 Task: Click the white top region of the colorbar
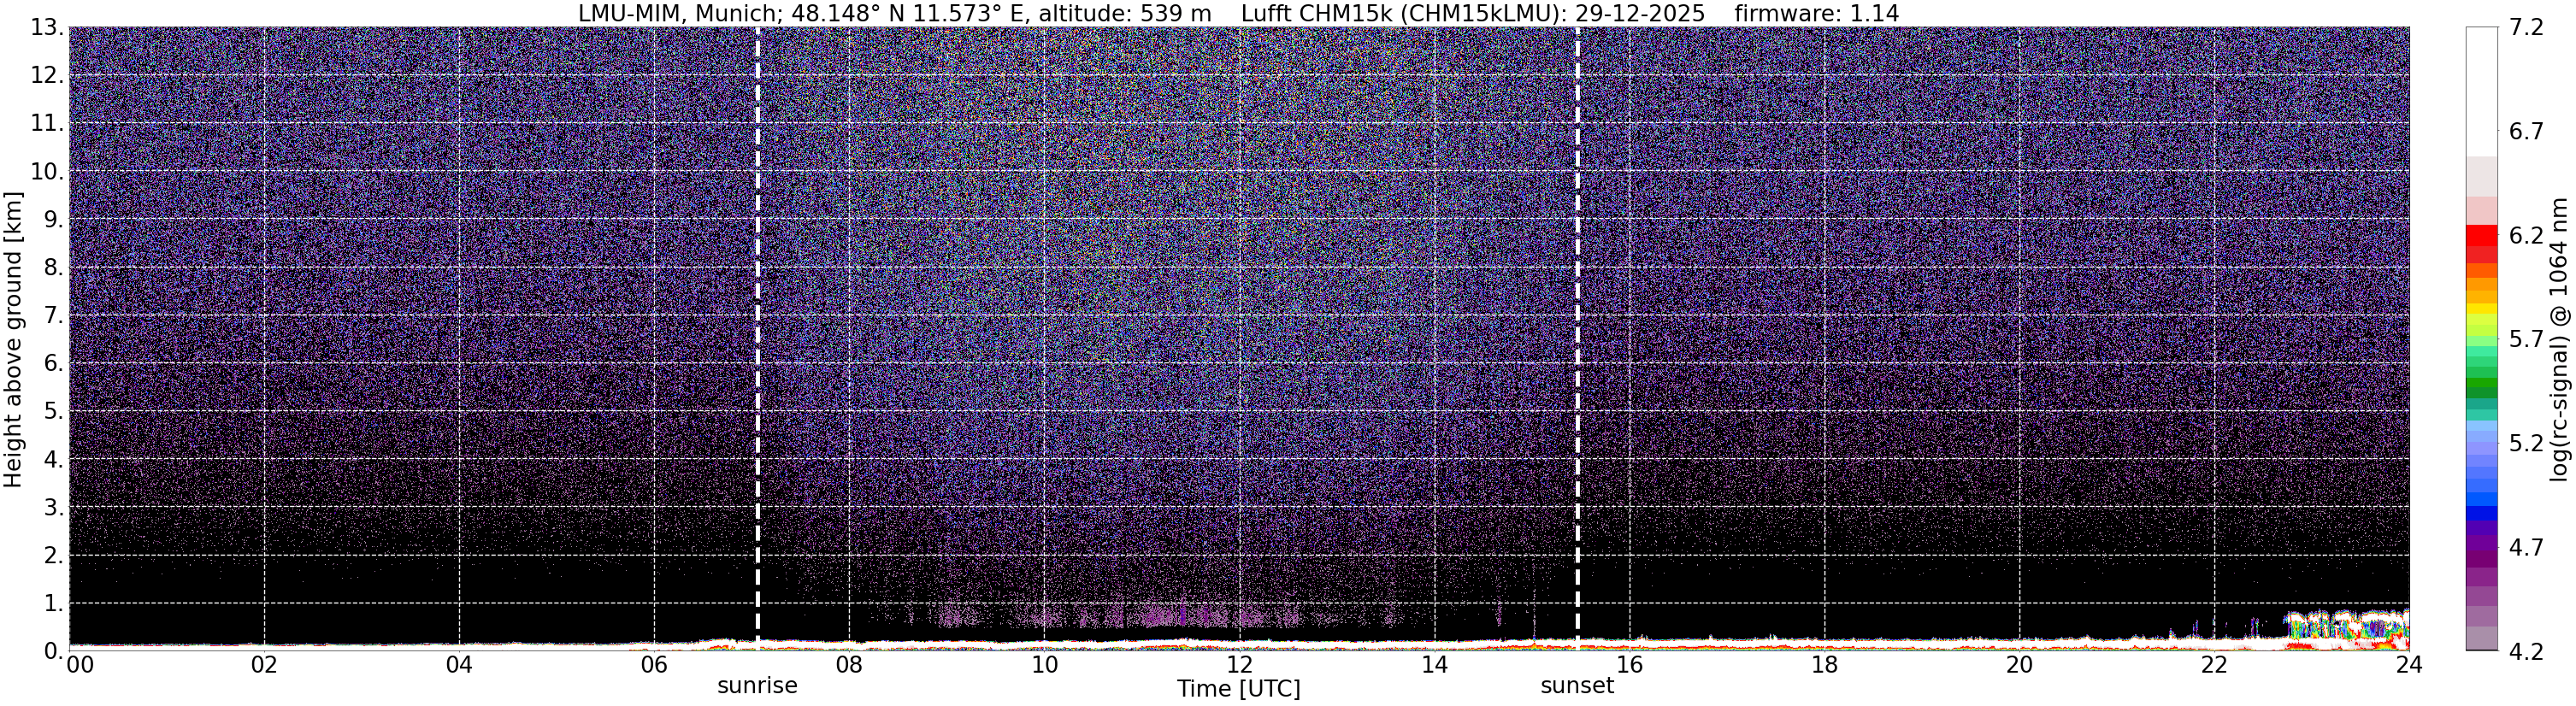point(2481,90)
